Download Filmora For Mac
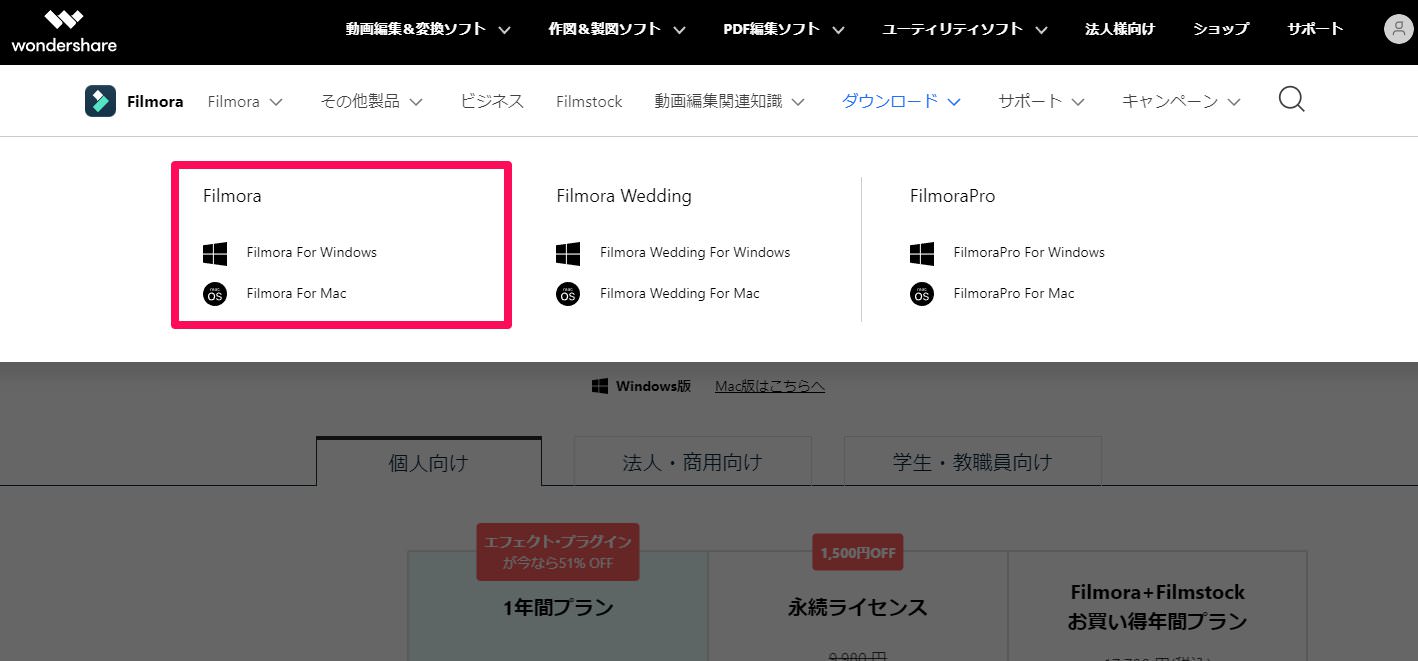Screen dimensions: 1418x661 pyautogui.click(x=297, y=294)
